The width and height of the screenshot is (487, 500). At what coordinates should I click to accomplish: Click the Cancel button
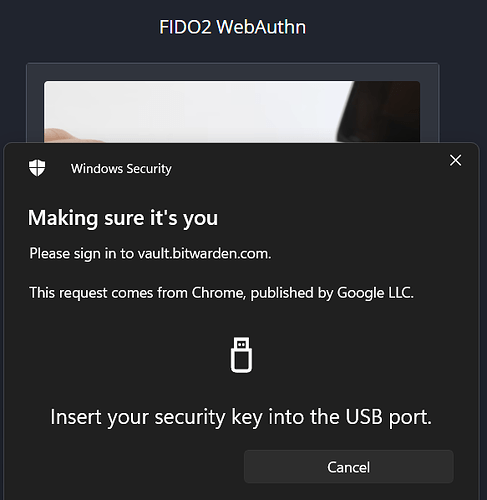point(348,467)
